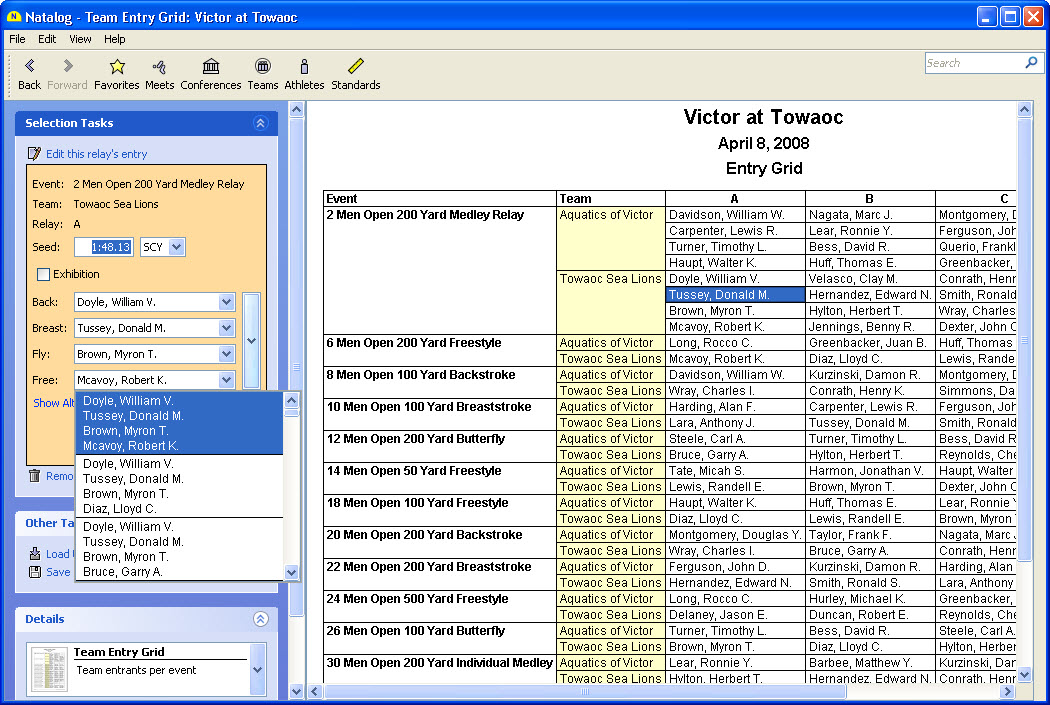The height and width of the screenshot is (705, 1050).
Task: Expand the Fly swimmer dropdown
Action: click(226, 354)
